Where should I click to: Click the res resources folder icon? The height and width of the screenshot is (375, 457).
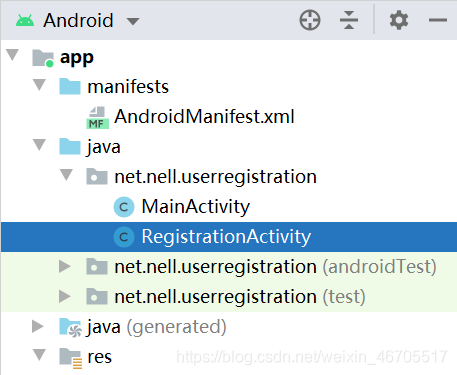pyautogui.click(x=71, y=358)
